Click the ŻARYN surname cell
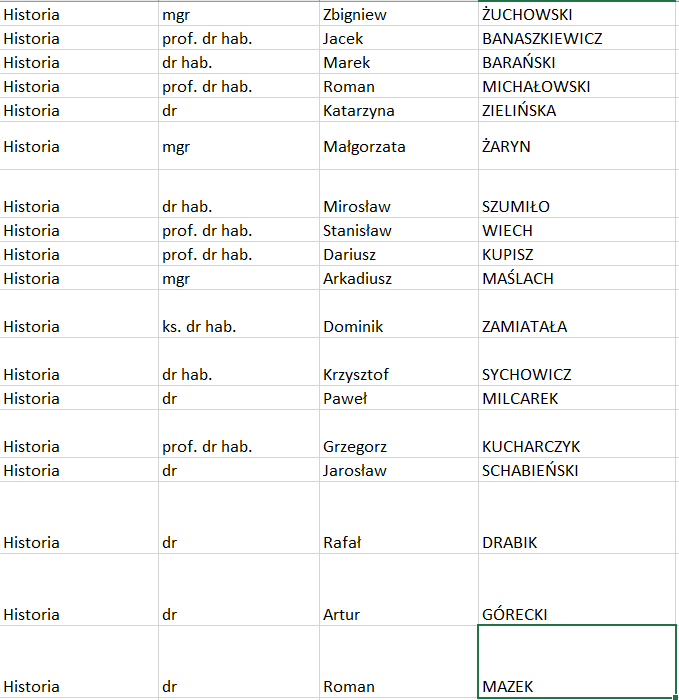This screenshot has height=700, width=679. (x=506, y=147)
